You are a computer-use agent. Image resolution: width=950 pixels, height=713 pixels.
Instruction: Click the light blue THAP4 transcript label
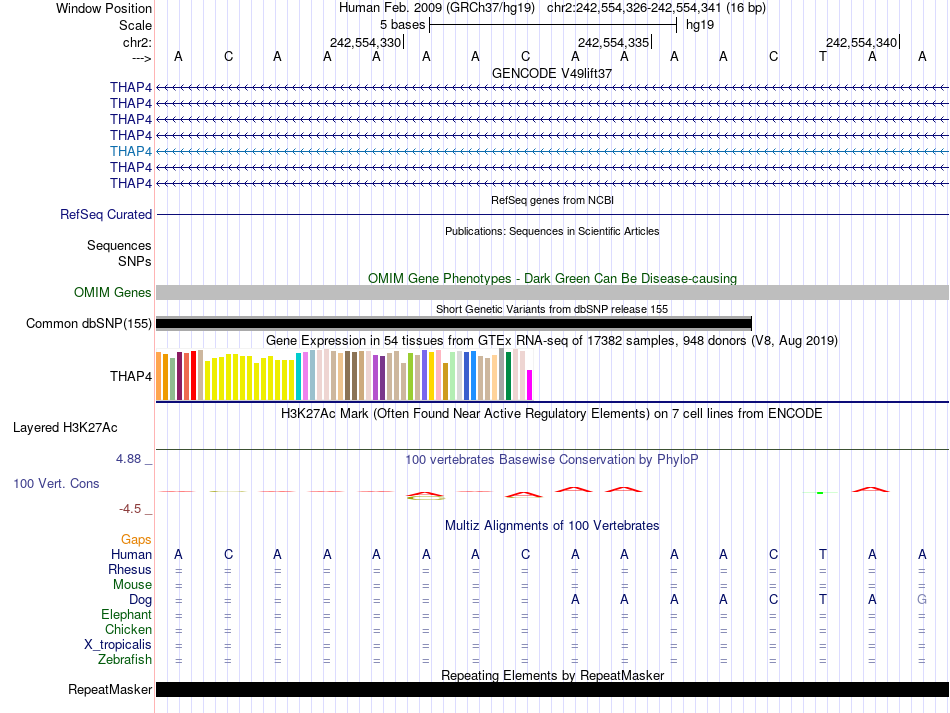[x=131, y=151]
